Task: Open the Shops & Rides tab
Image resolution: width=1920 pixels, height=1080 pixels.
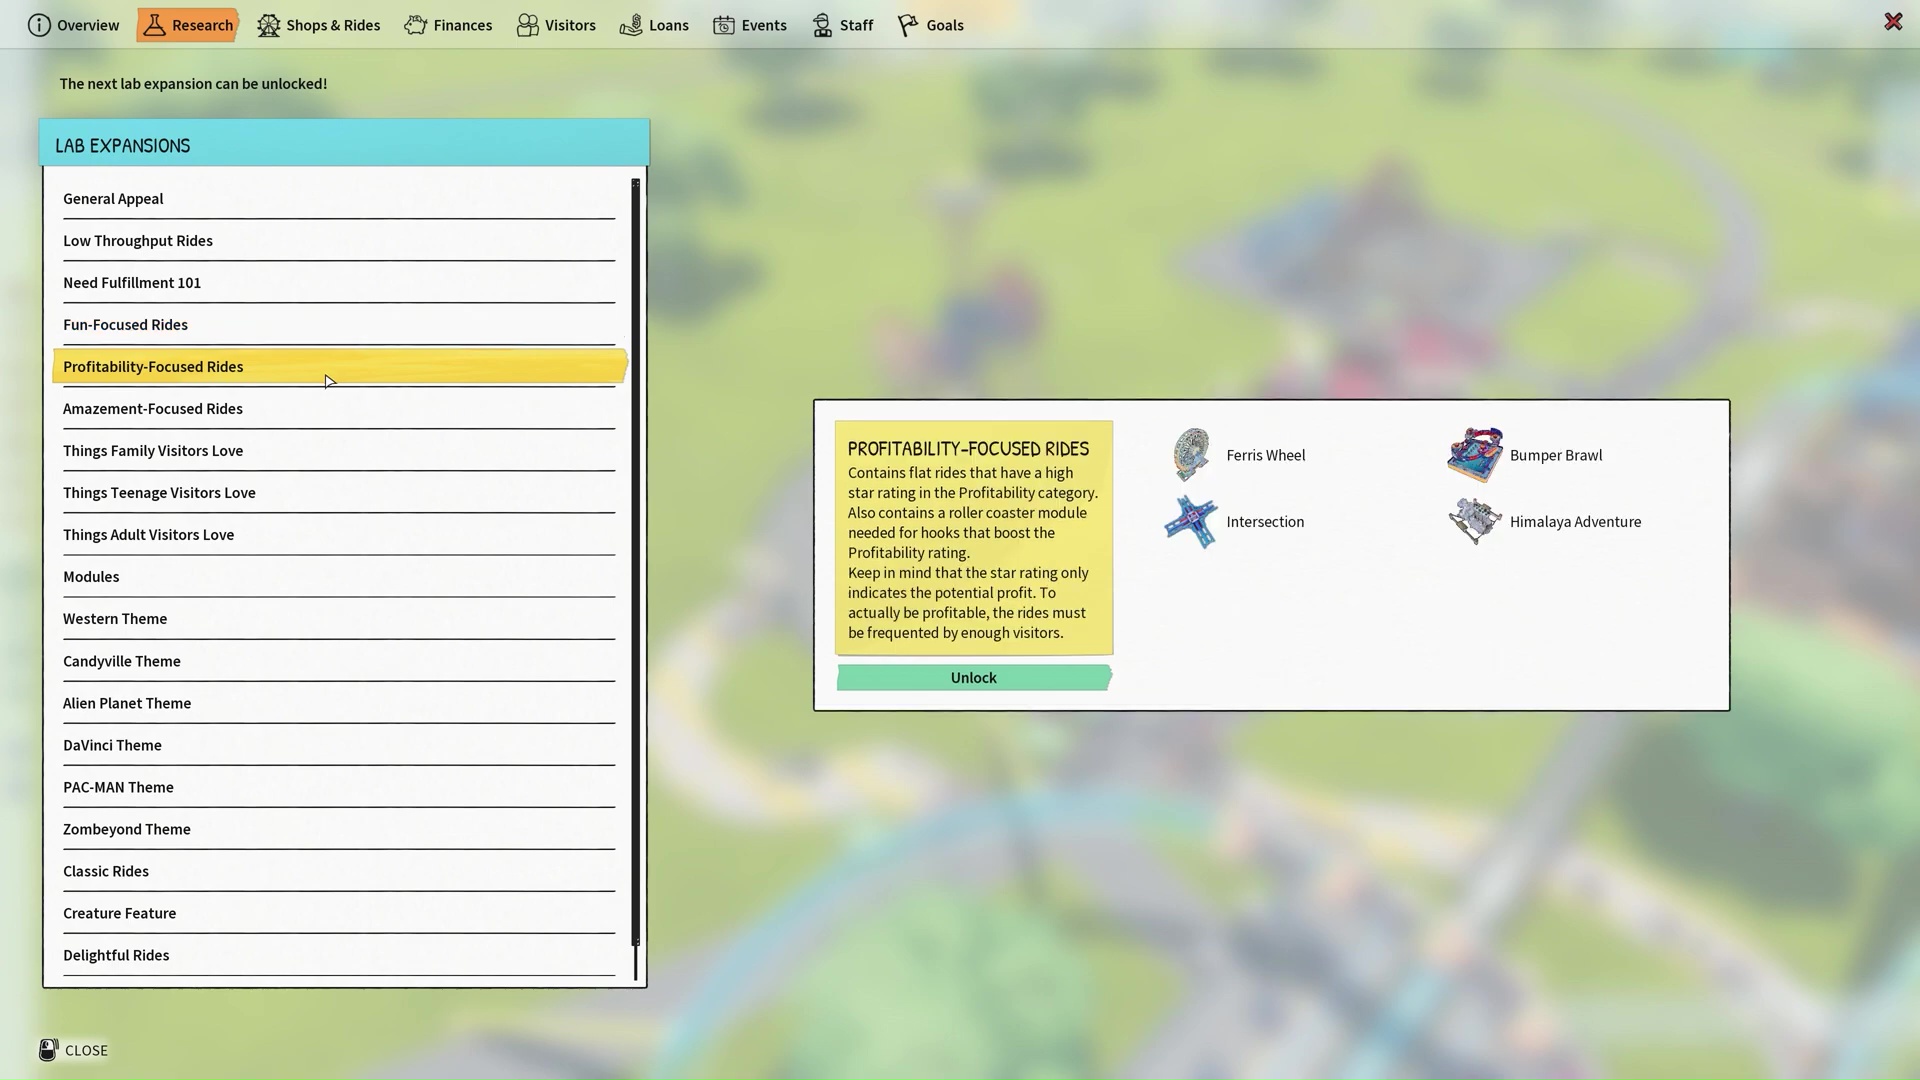Action: [319, 25]
